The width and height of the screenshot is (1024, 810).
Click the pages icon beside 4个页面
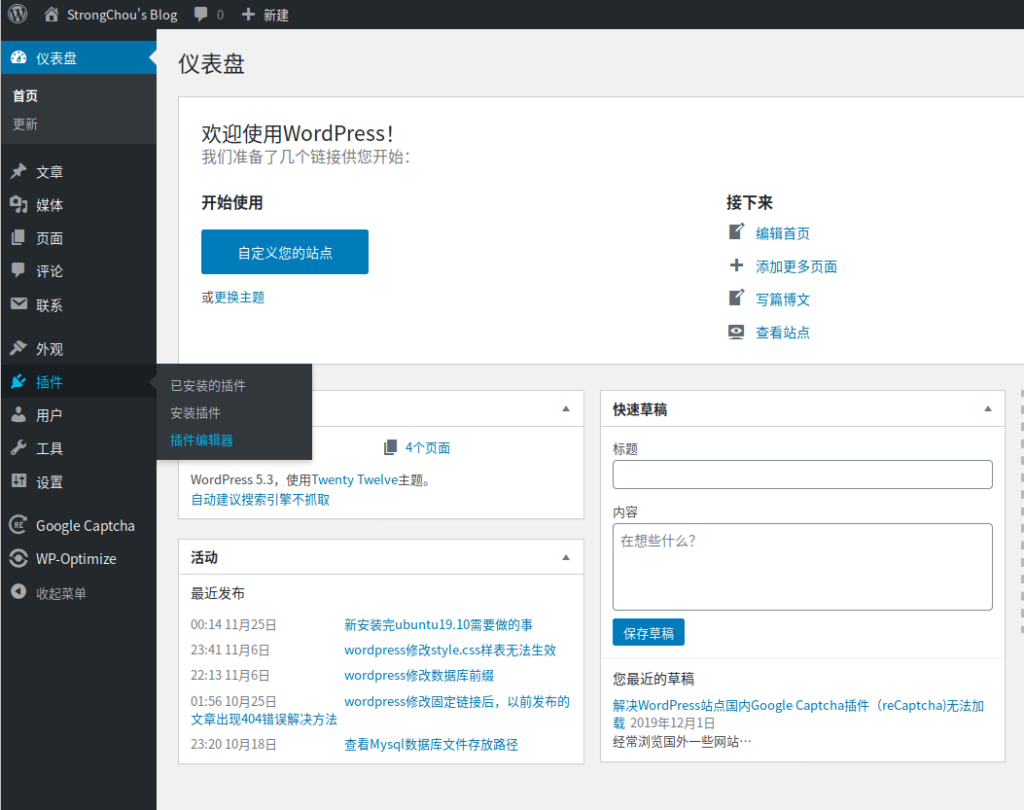[391, 447]
